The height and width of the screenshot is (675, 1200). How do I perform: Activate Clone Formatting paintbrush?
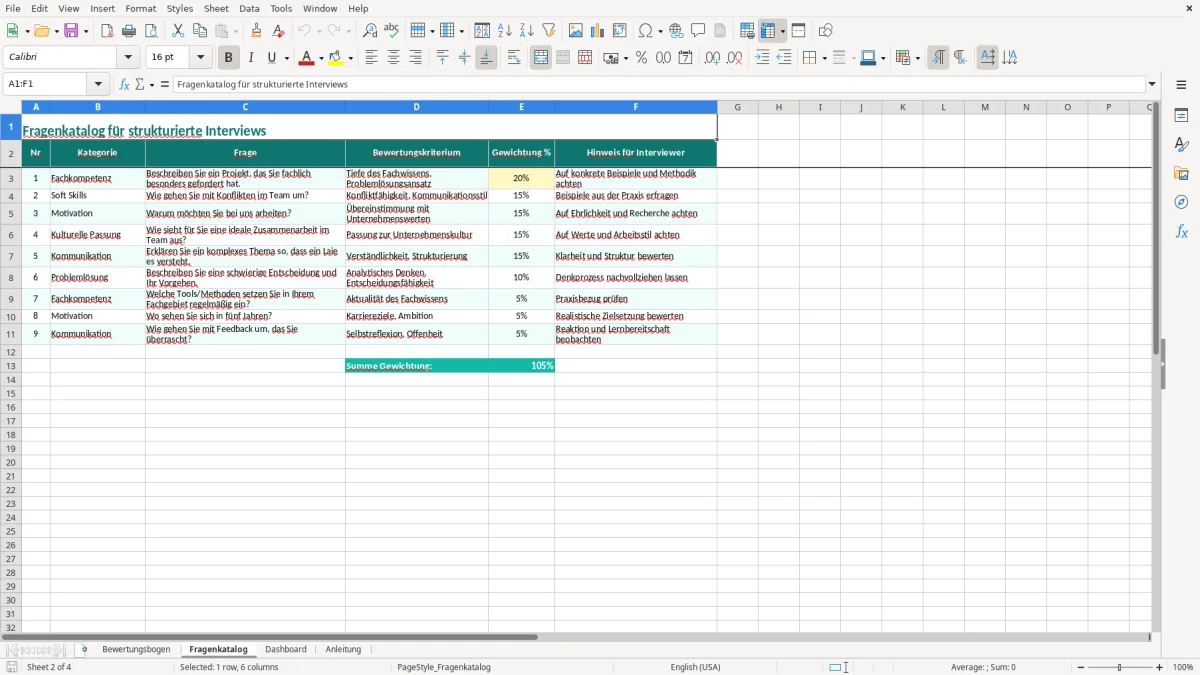click(x=257, y=31)
